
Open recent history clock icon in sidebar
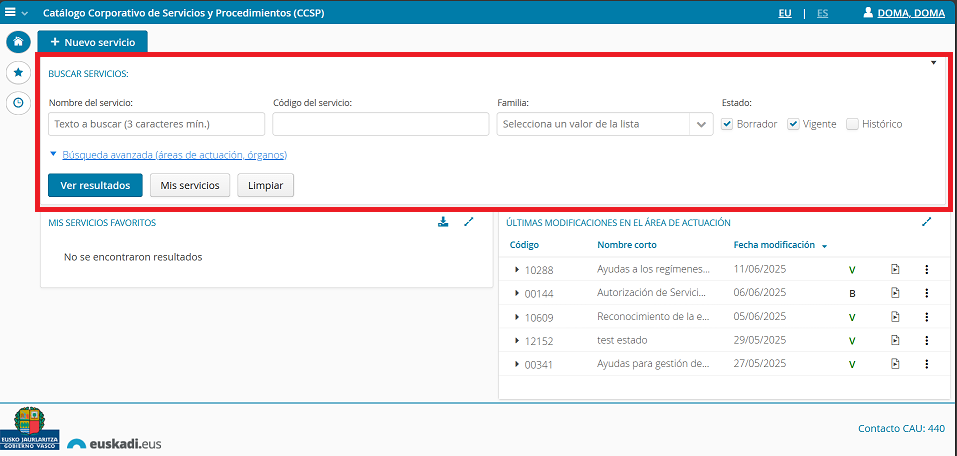point(18,103)
